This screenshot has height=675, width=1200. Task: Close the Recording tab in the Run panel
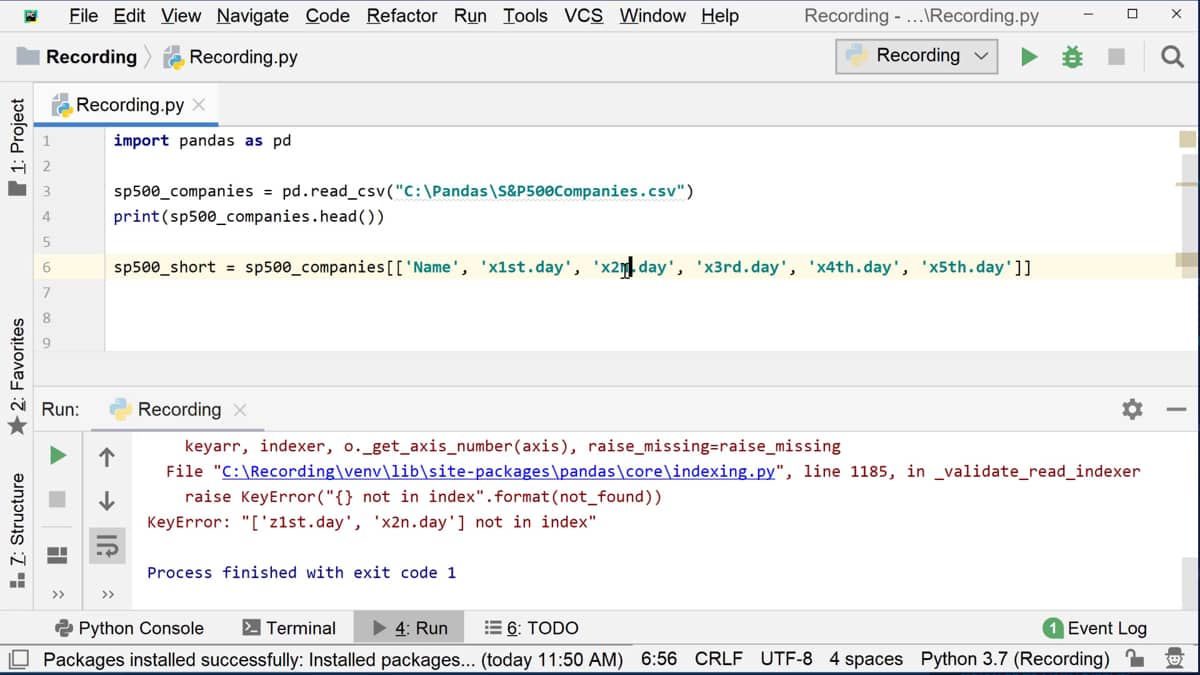[239, 410]
